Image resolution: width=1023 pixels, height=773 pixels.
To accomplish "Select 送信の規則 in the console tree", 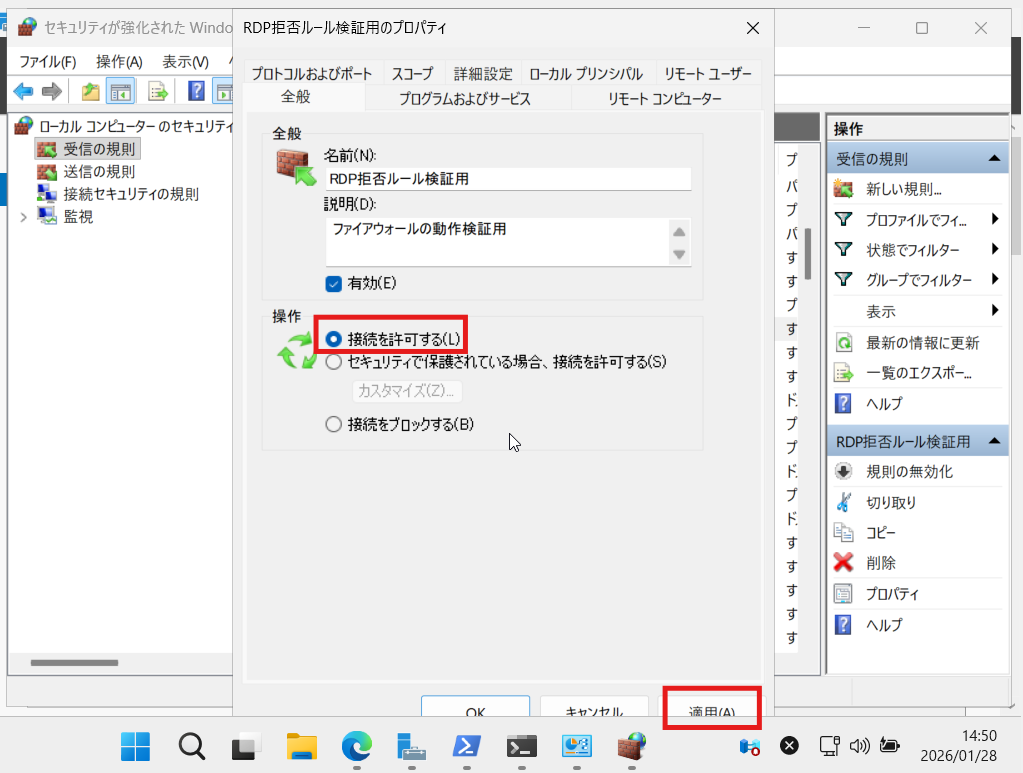I will 99,172.
